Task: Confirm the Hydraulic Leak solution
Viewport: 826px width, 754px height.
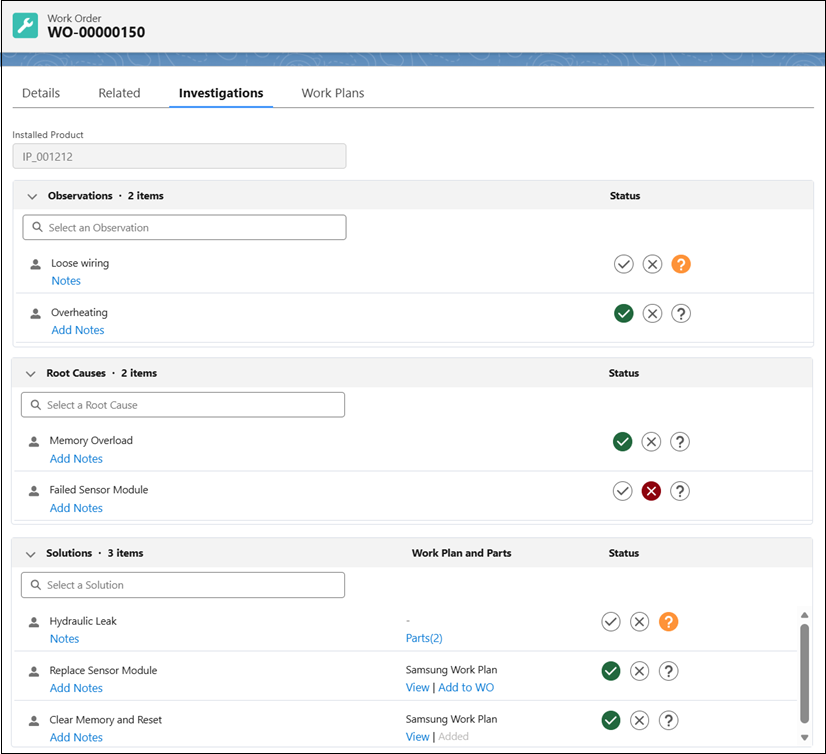Action: (x=611, y=622)
